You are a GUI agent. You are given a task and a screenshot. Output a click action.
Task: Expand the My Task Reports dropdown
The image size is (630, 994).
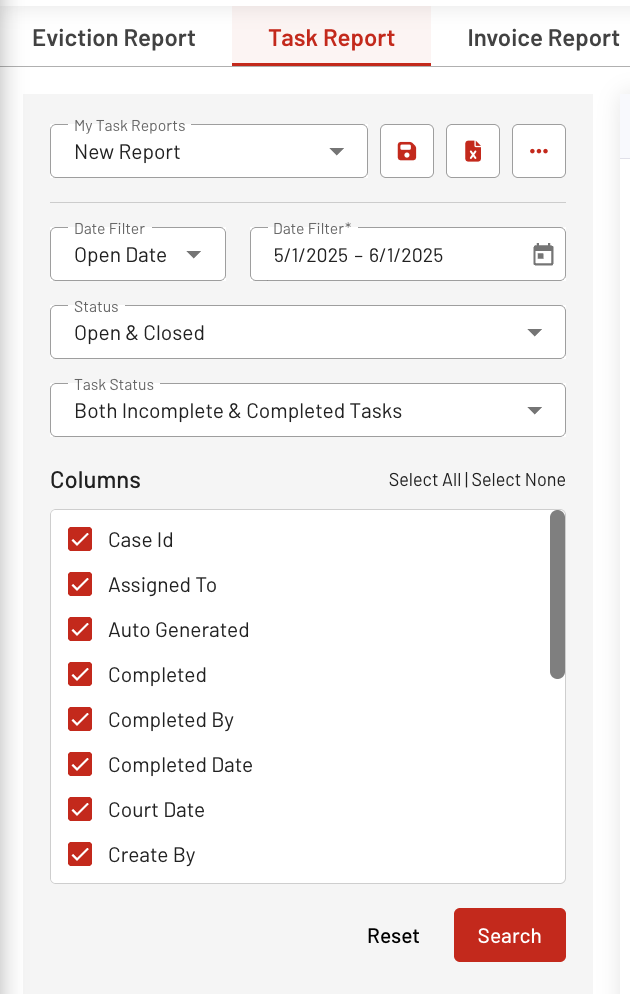coord(209,151)
